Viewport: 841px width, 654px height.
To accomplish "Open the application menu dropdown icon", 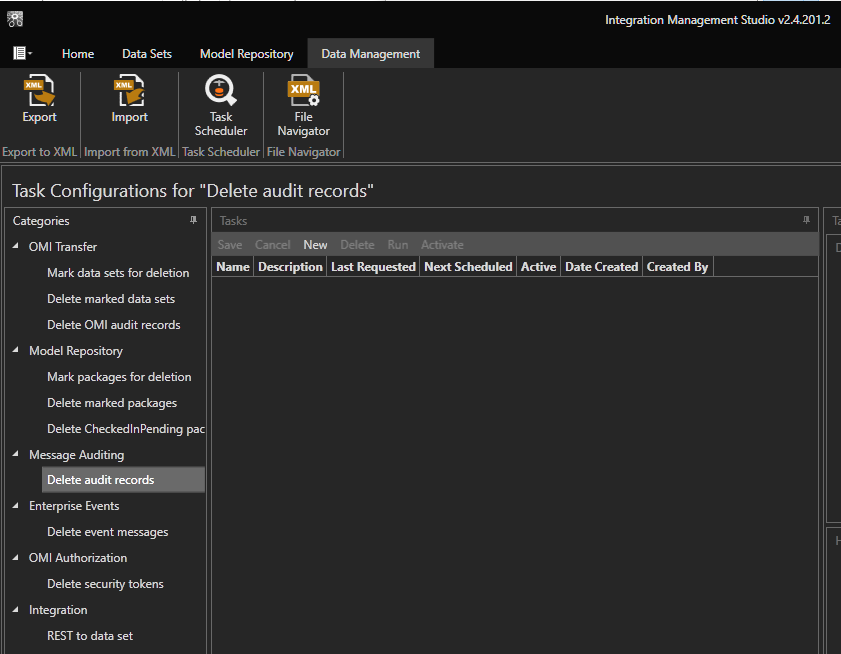I will (x=22, y=53).
